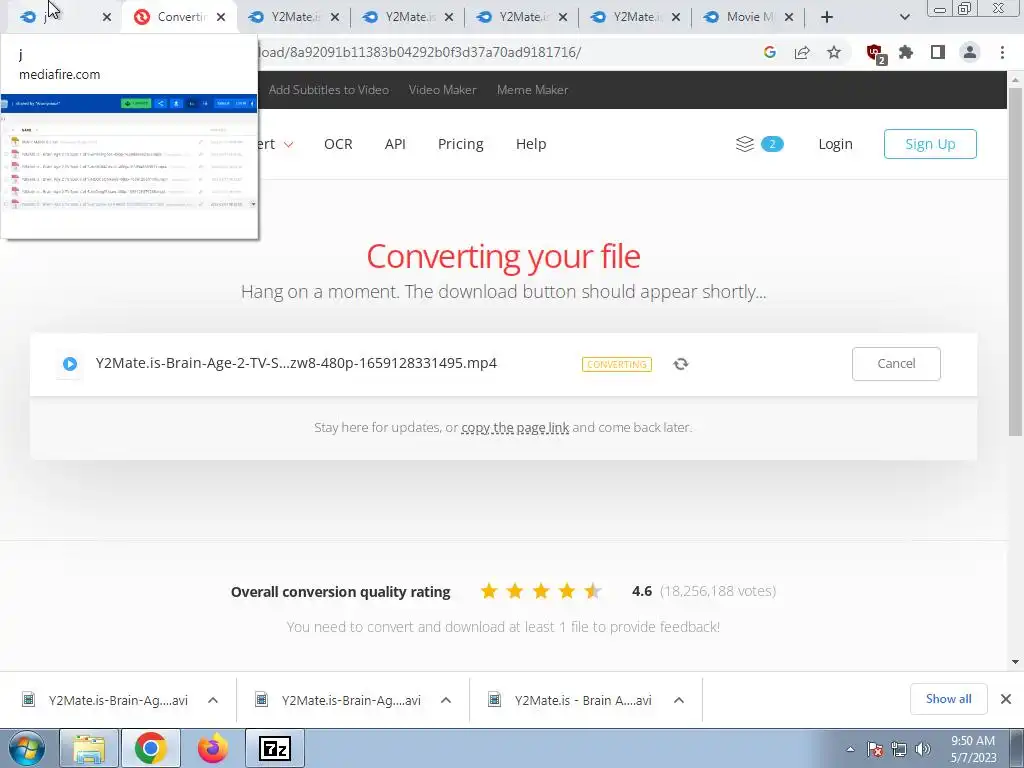Expand options for Y2Mate.is - Brain A avi download
This screenshot has height=768, width=1024.
[679, 700]
